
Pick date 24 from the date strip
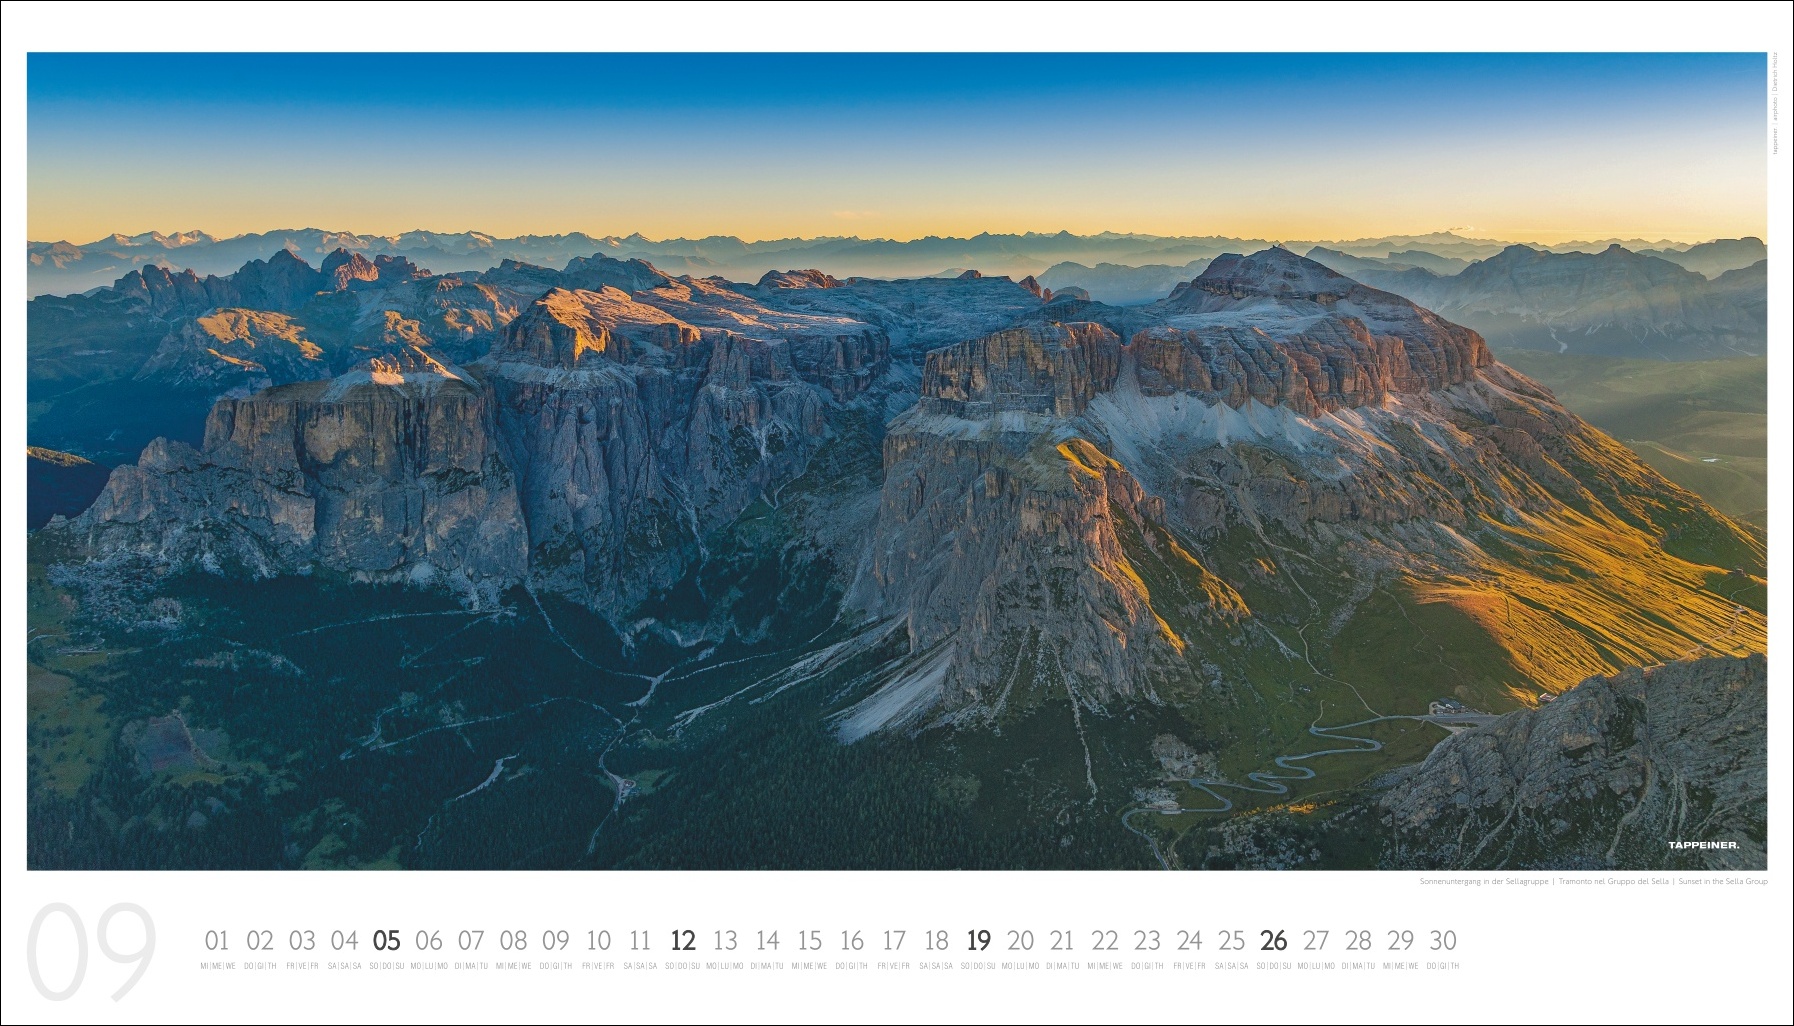pos(1189,941)
